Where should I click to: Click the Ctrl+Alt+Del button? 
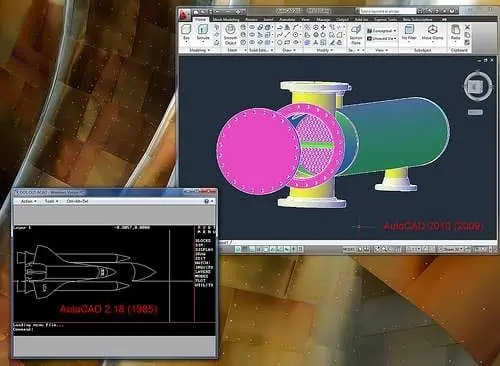[x=77, y=201]
